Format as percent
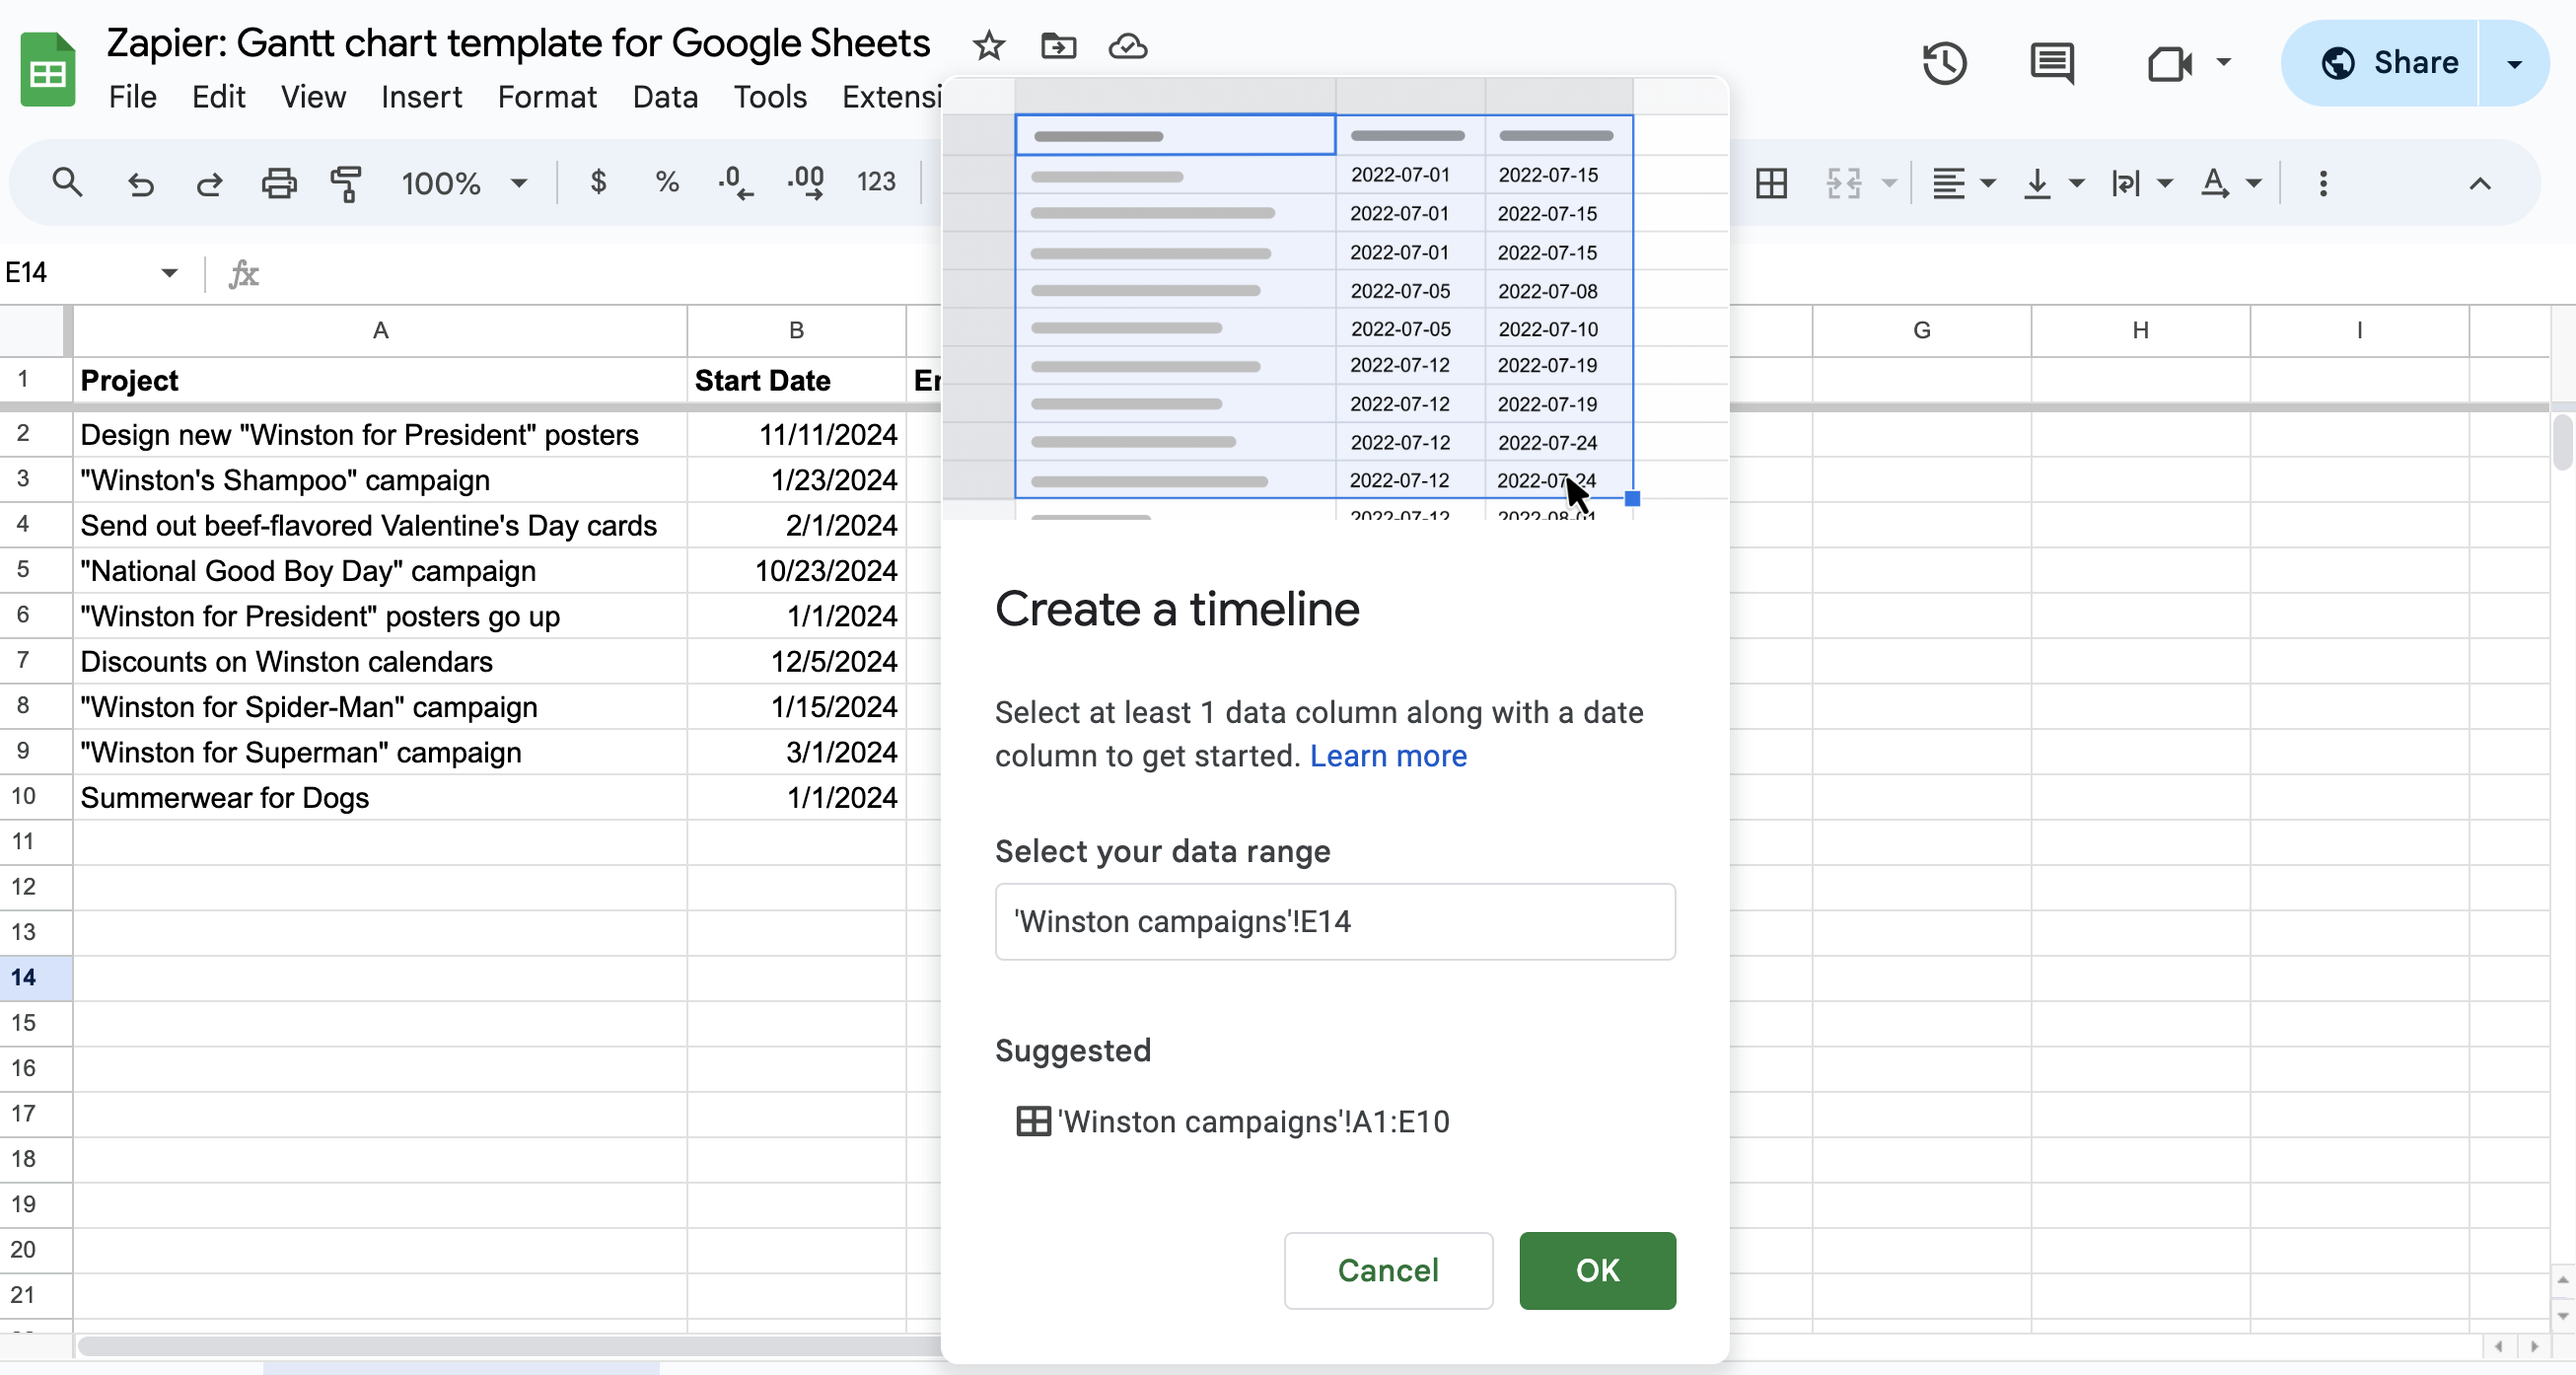This screenshot has height=1375, width=2576. 667,182
